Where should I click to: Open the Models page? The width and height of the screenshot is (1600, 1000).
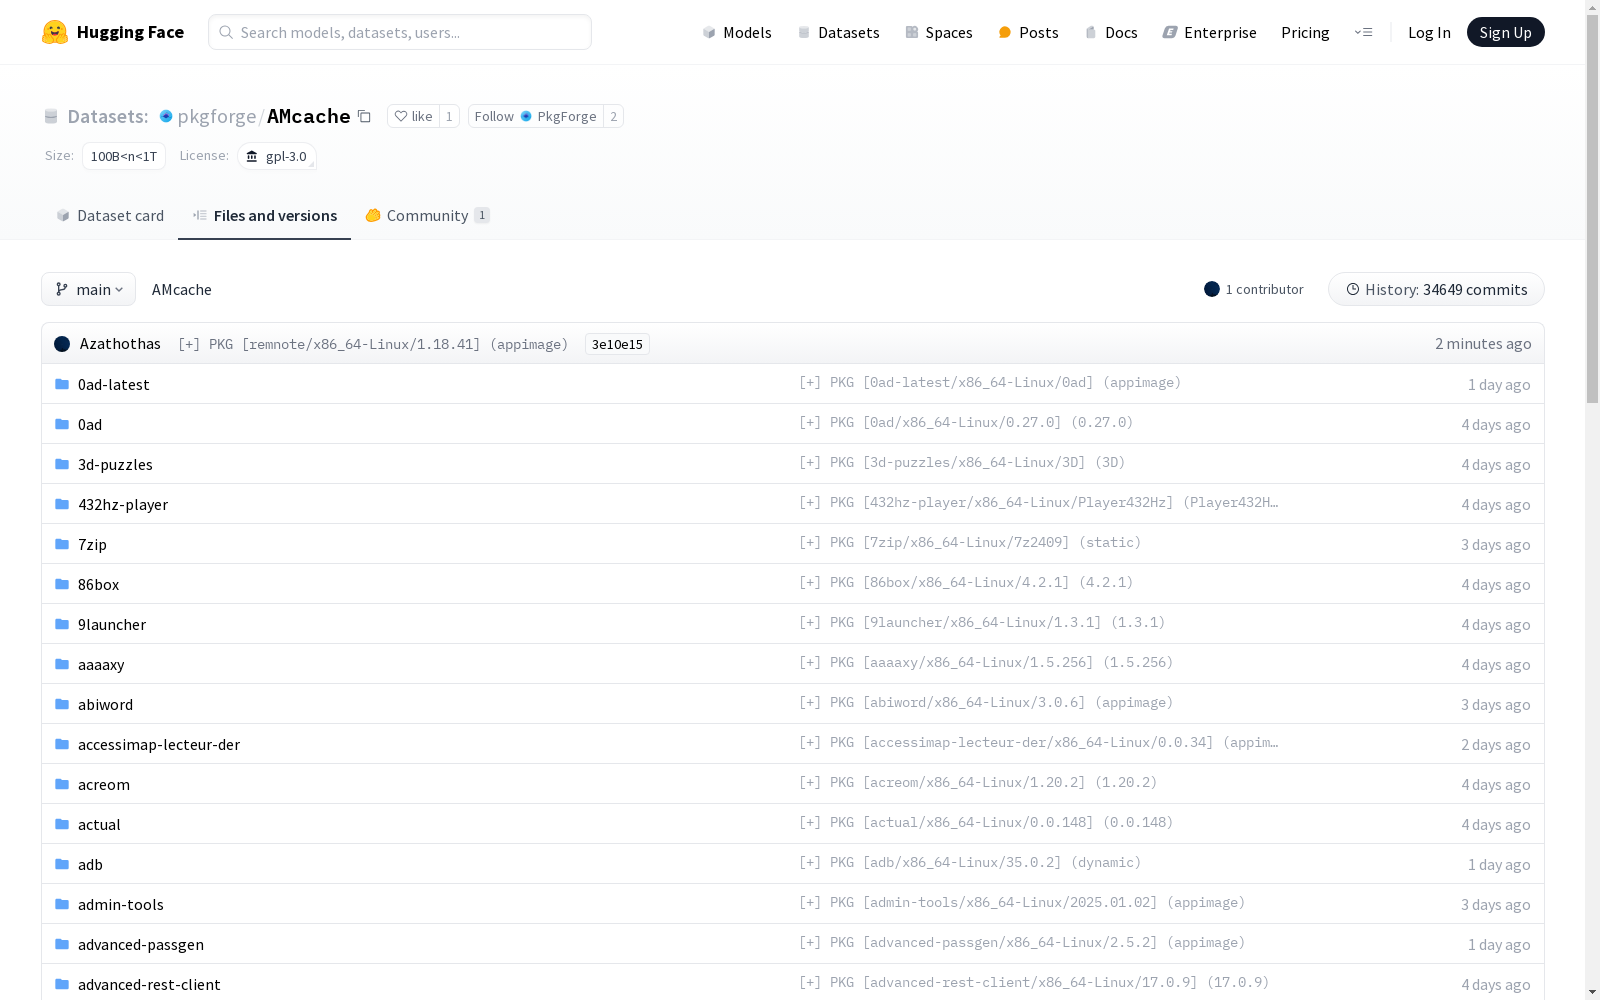pos(737,33)
